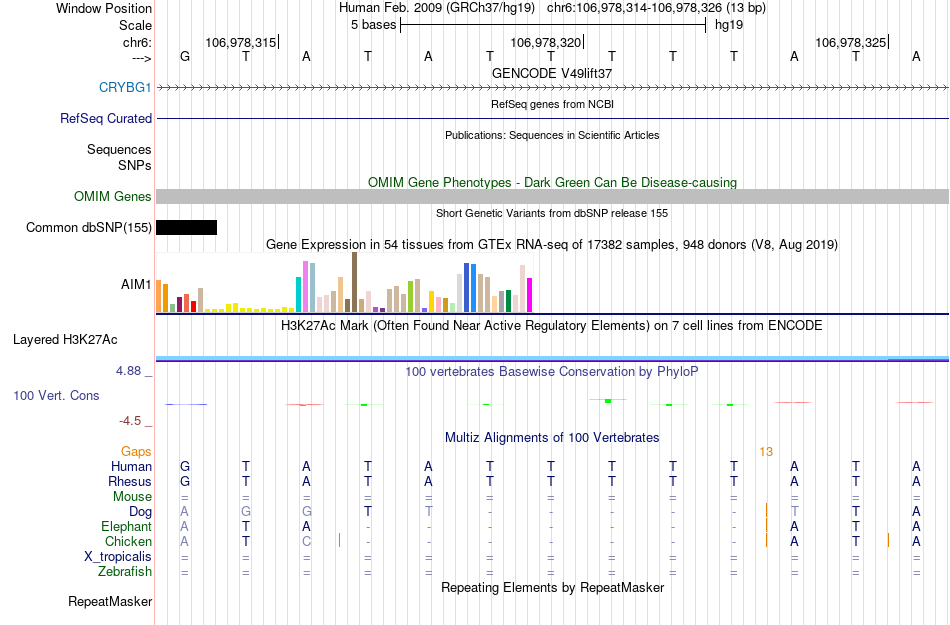Click the -4.5 PhyloP lower scale value
Image resolution: width=950 pixels, height=625 pixels.
tap(130, 420)
